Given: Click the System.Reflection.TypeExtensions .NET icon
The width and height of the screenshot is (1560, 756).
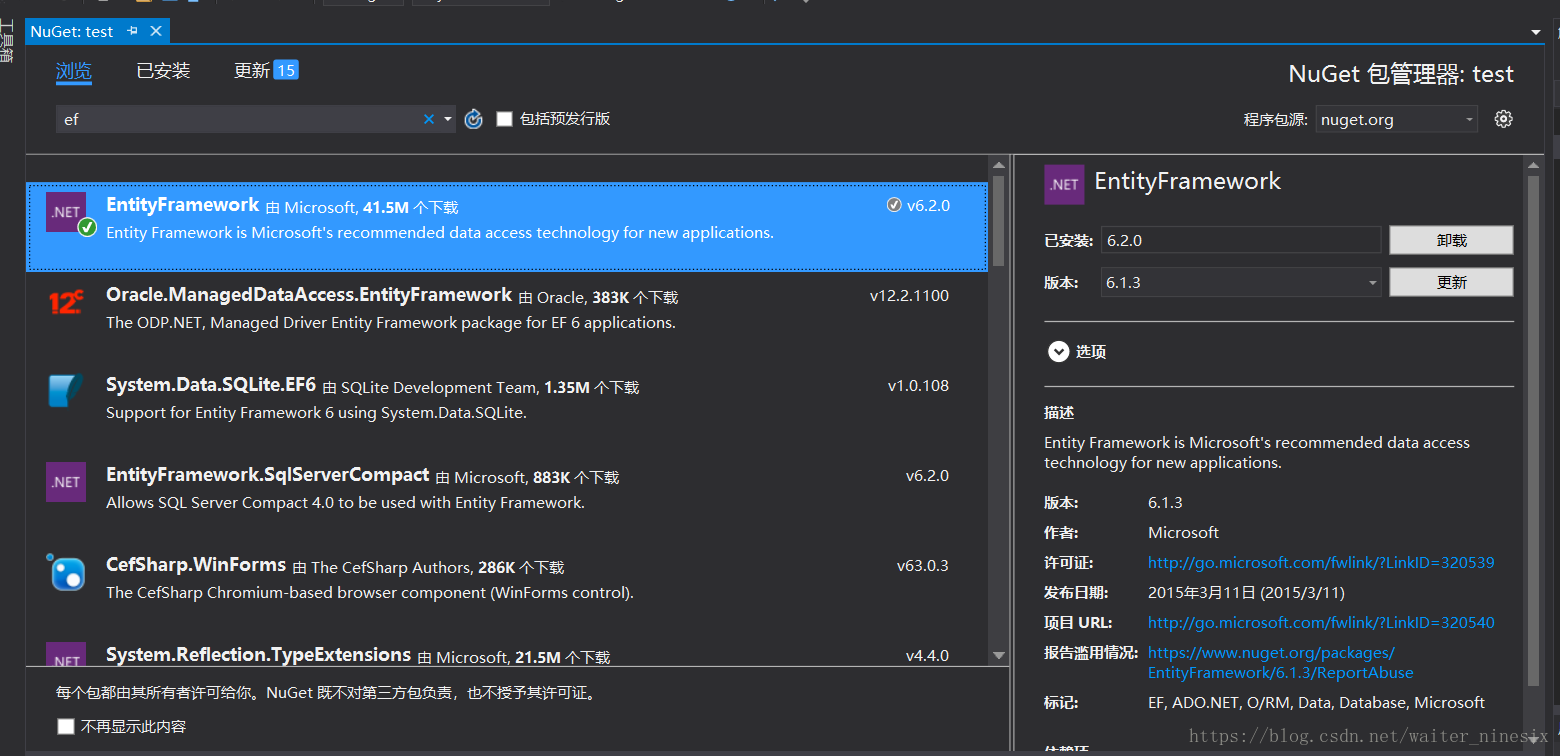Looking at the screenshot, I should [x=66, y=655].
